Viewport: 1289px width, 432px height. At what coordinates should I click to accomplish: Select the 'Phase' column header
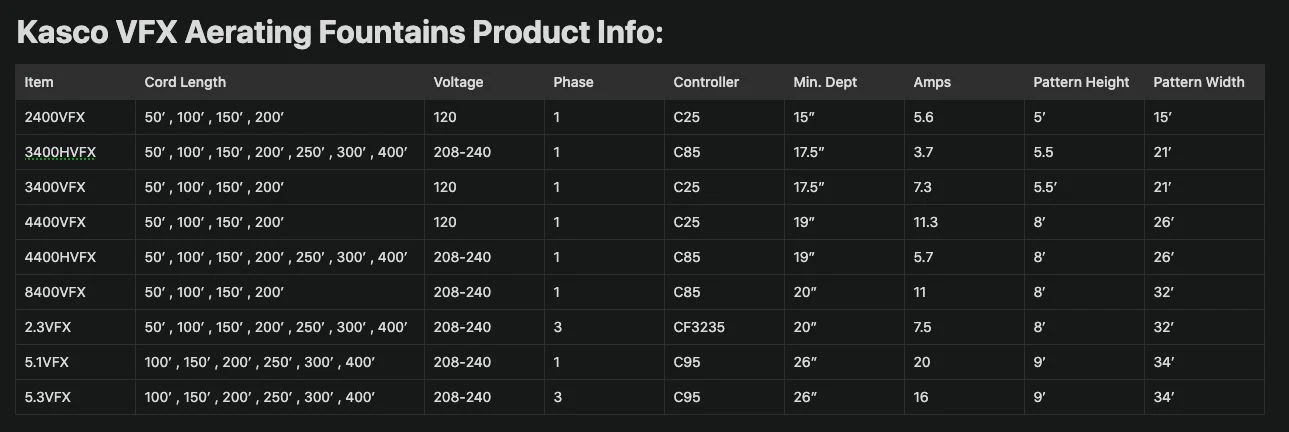click(x=573, y=82)
